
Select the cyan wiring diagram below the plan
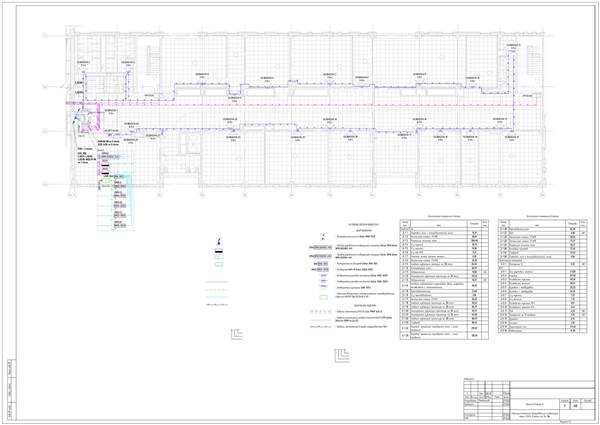pyautogui.click(x=116, y=191)
